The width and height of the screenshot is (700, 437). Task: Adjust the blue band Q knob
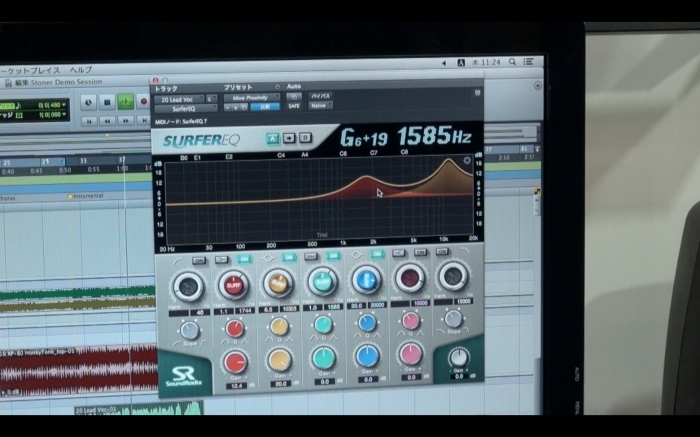pos(367,322)
